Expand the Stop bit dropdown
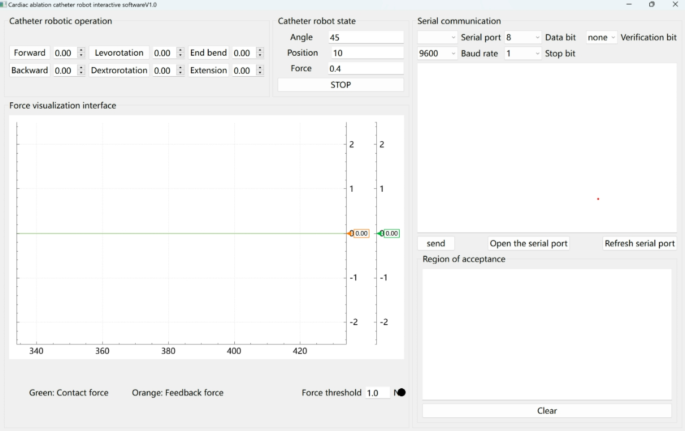This screenshot has height=431, width=685. pos(522,53)
